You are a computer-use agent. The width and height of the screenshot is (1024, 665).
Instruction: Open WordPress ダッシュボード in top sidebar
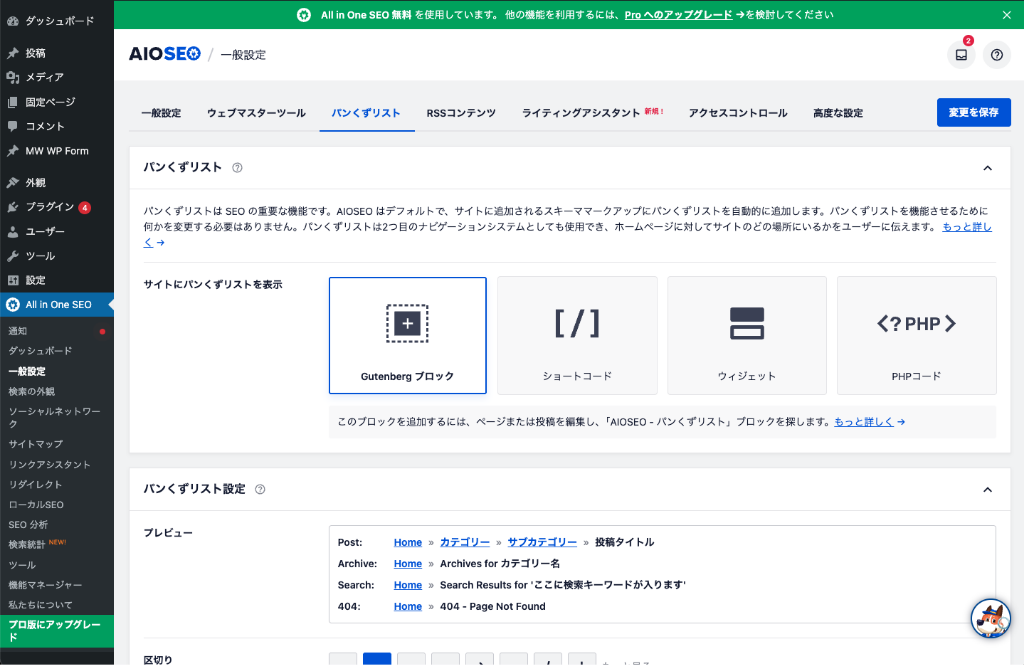(57, 21)
